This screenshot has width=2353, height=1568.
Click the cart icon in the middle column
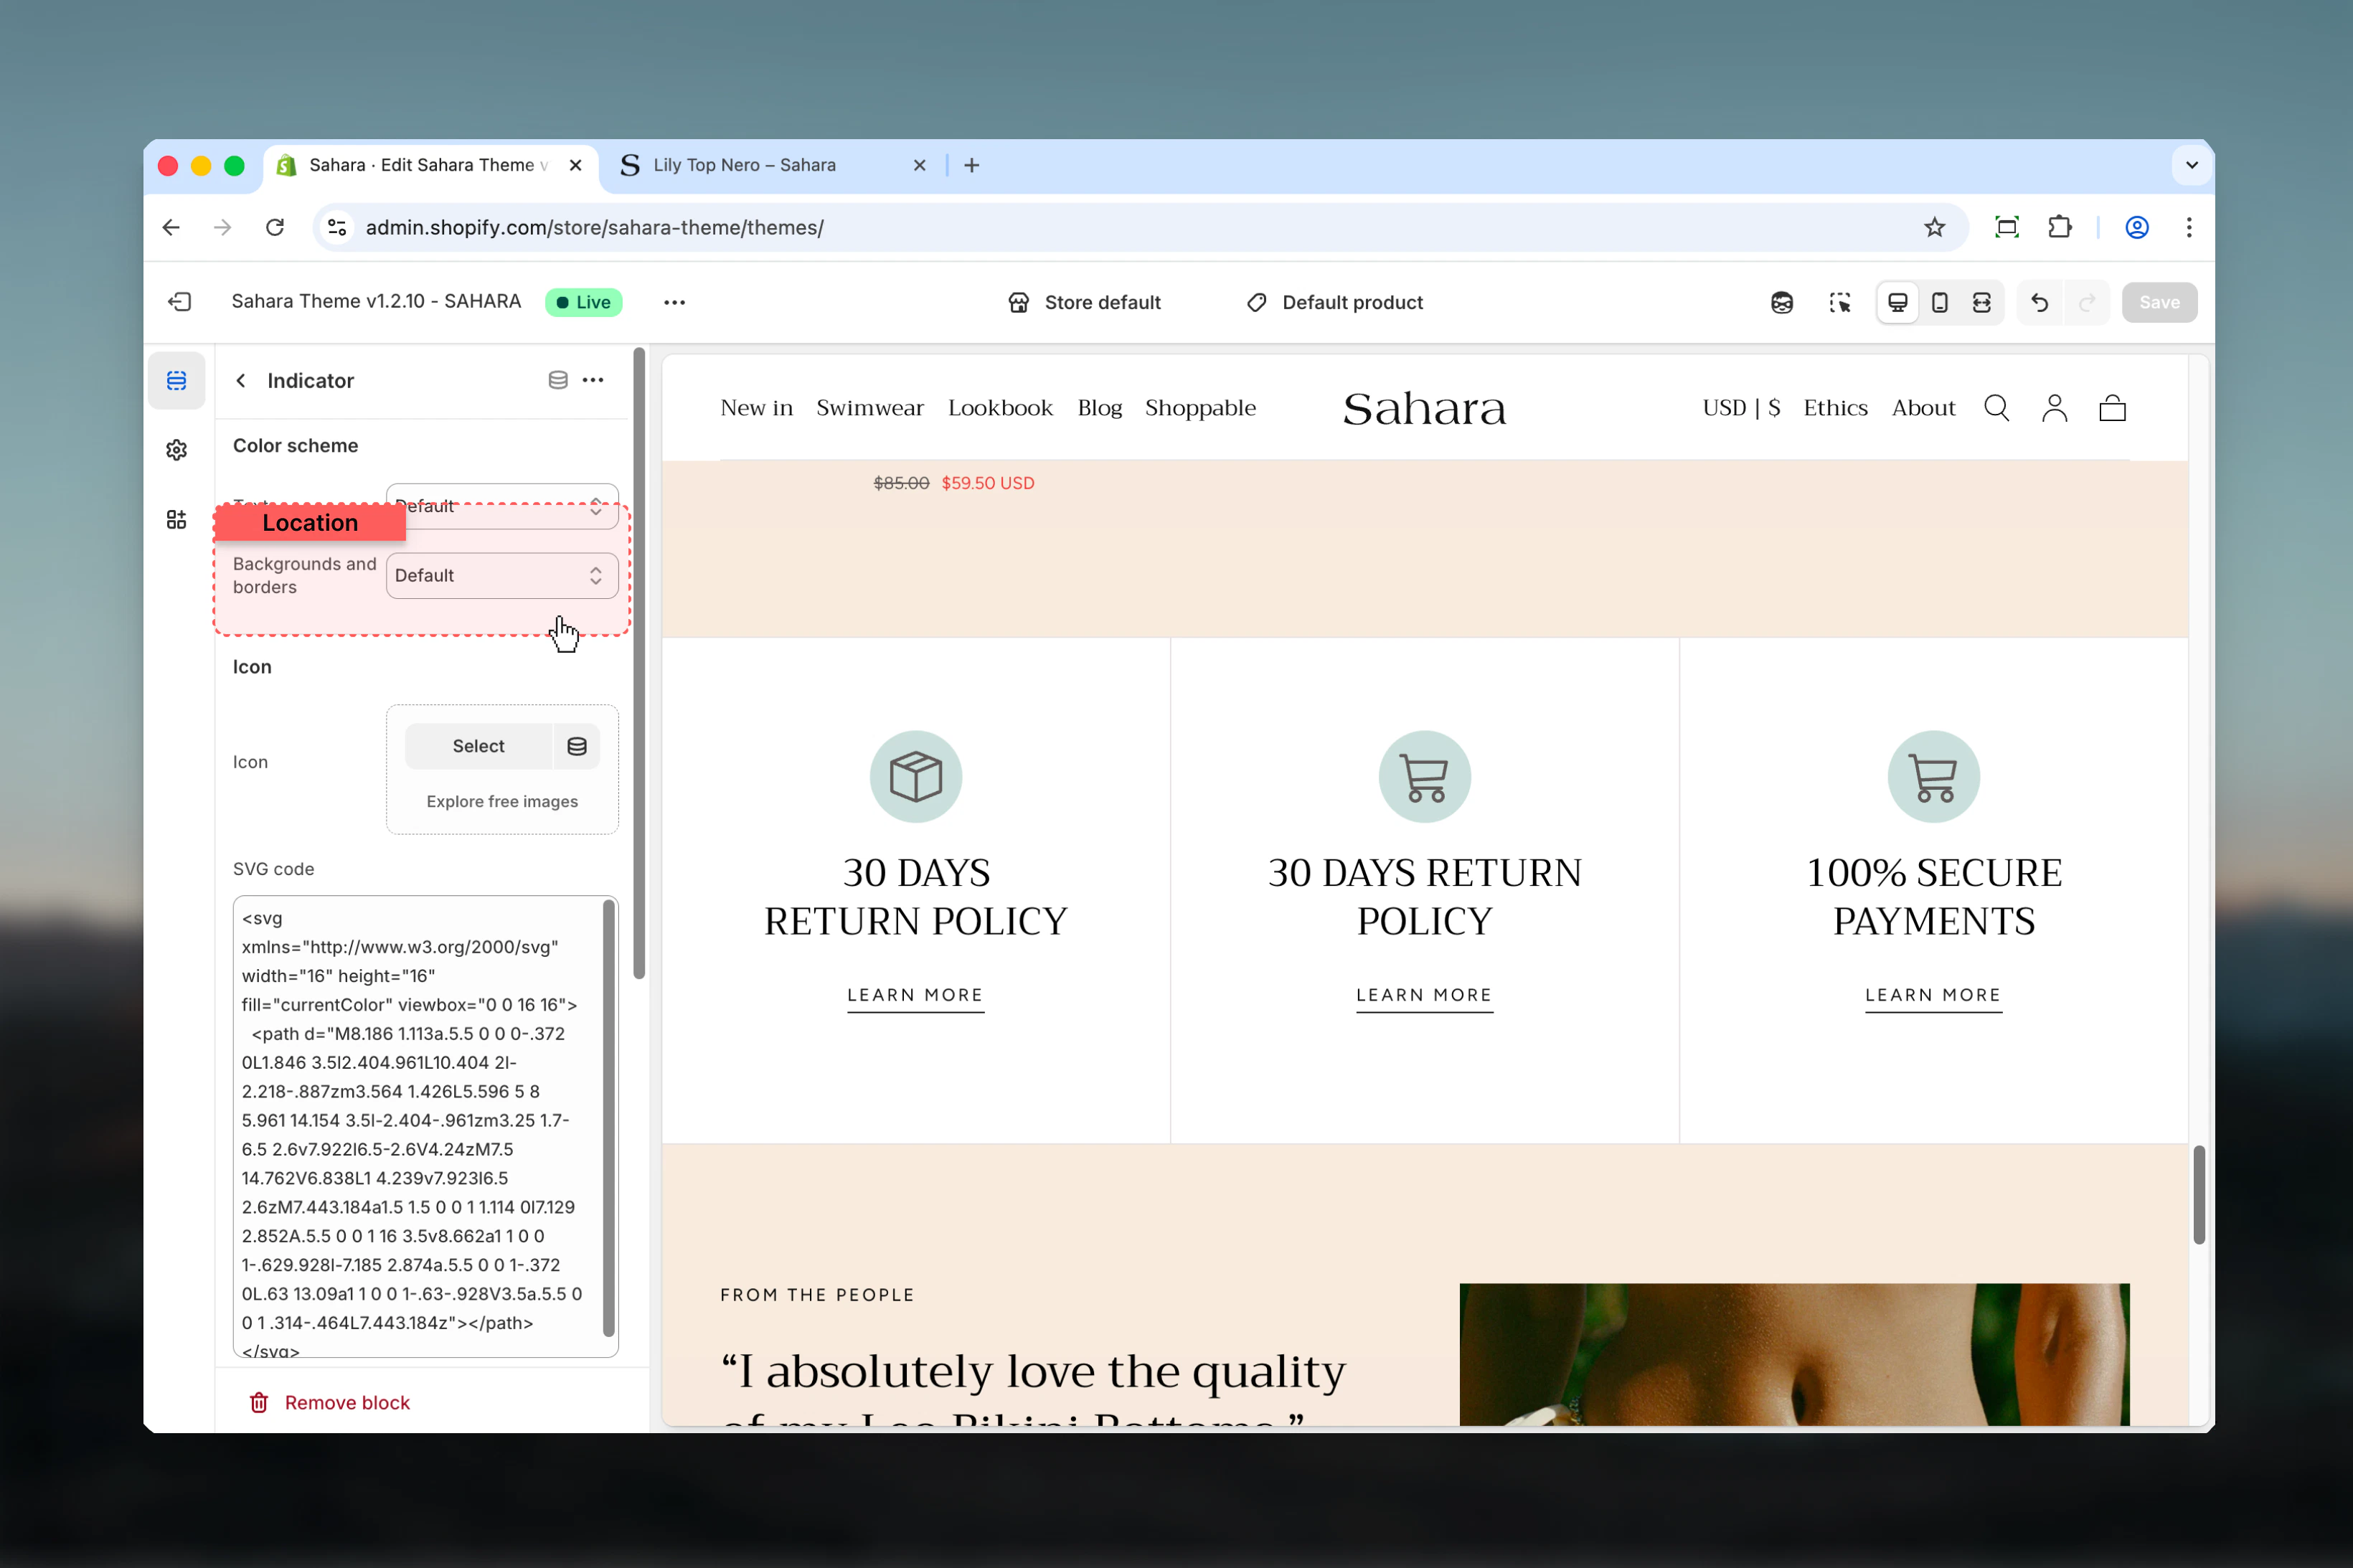(x=1424, y=776)
